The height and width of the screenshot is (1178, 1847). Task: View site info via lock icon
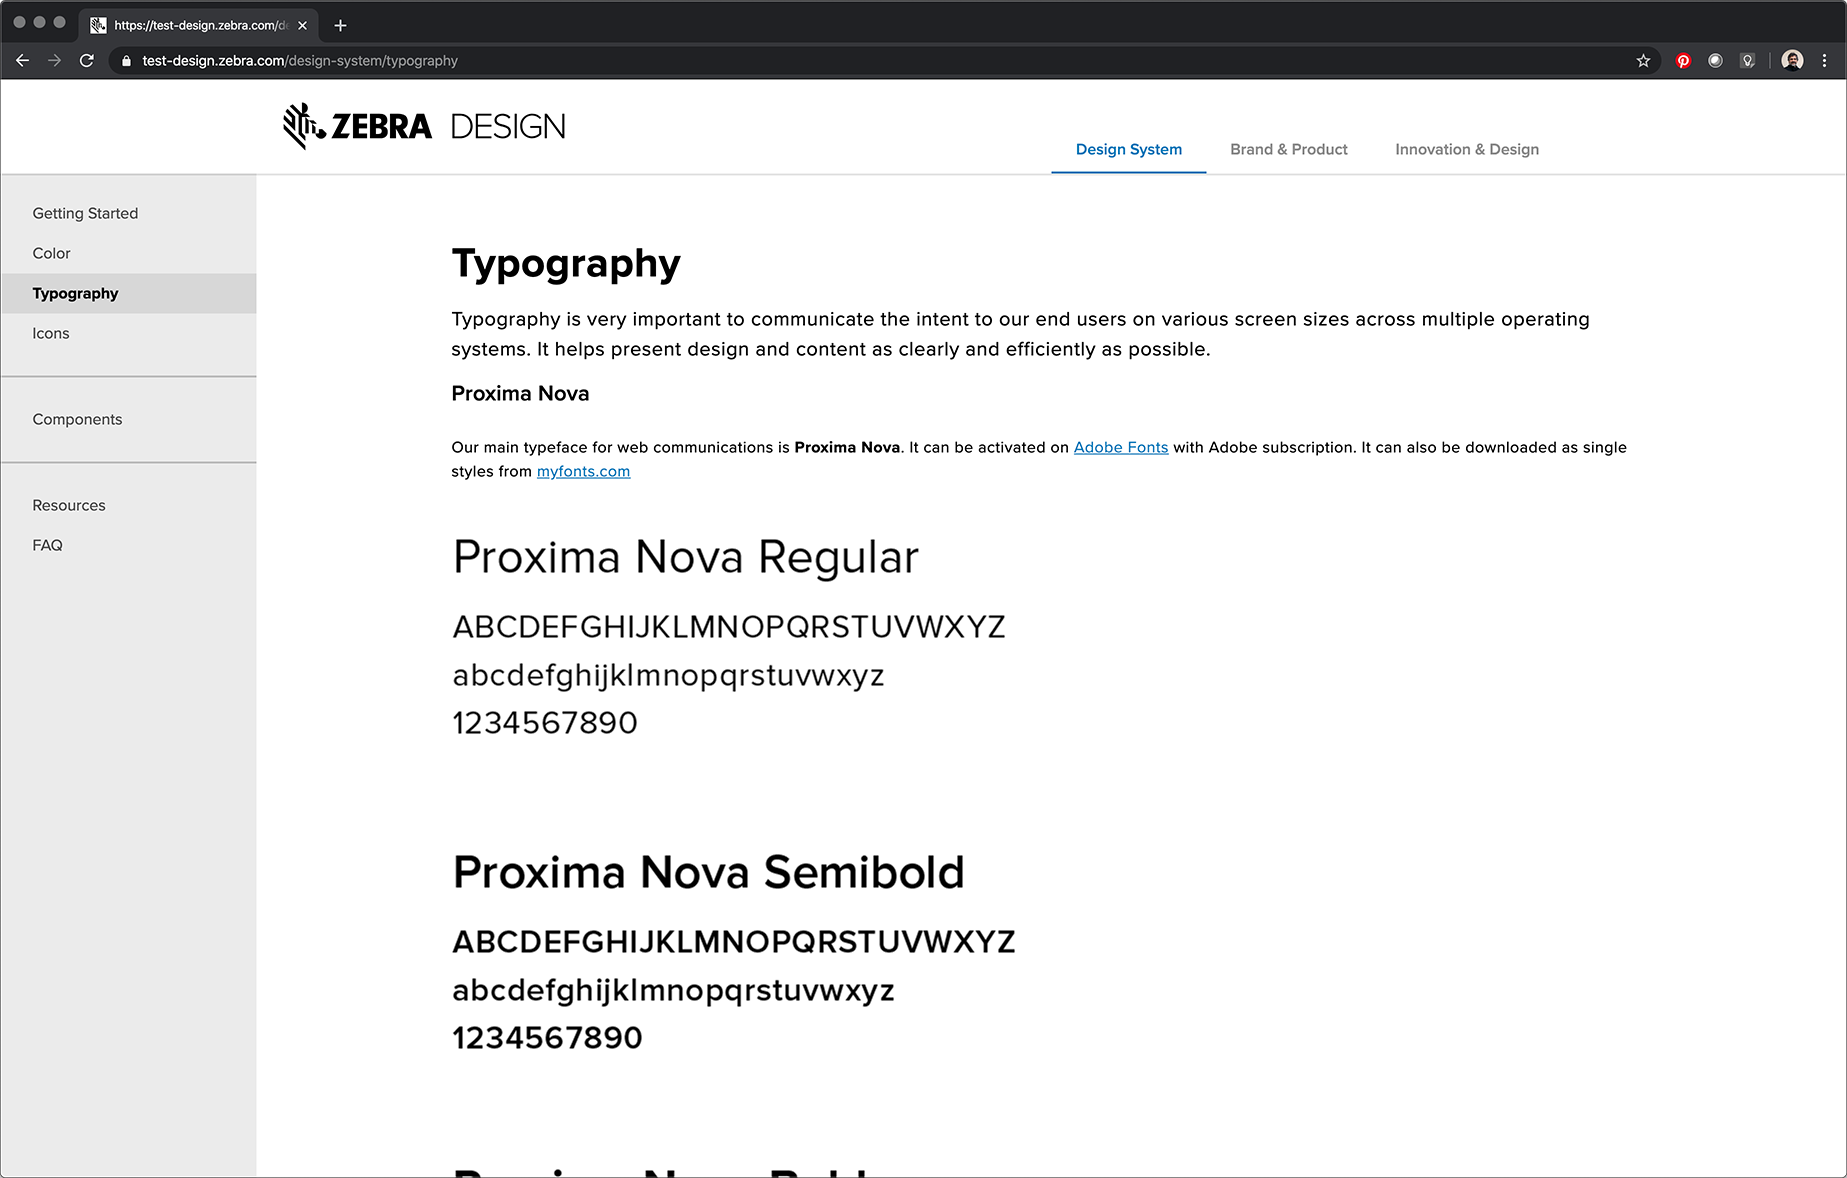pos(126,61)
